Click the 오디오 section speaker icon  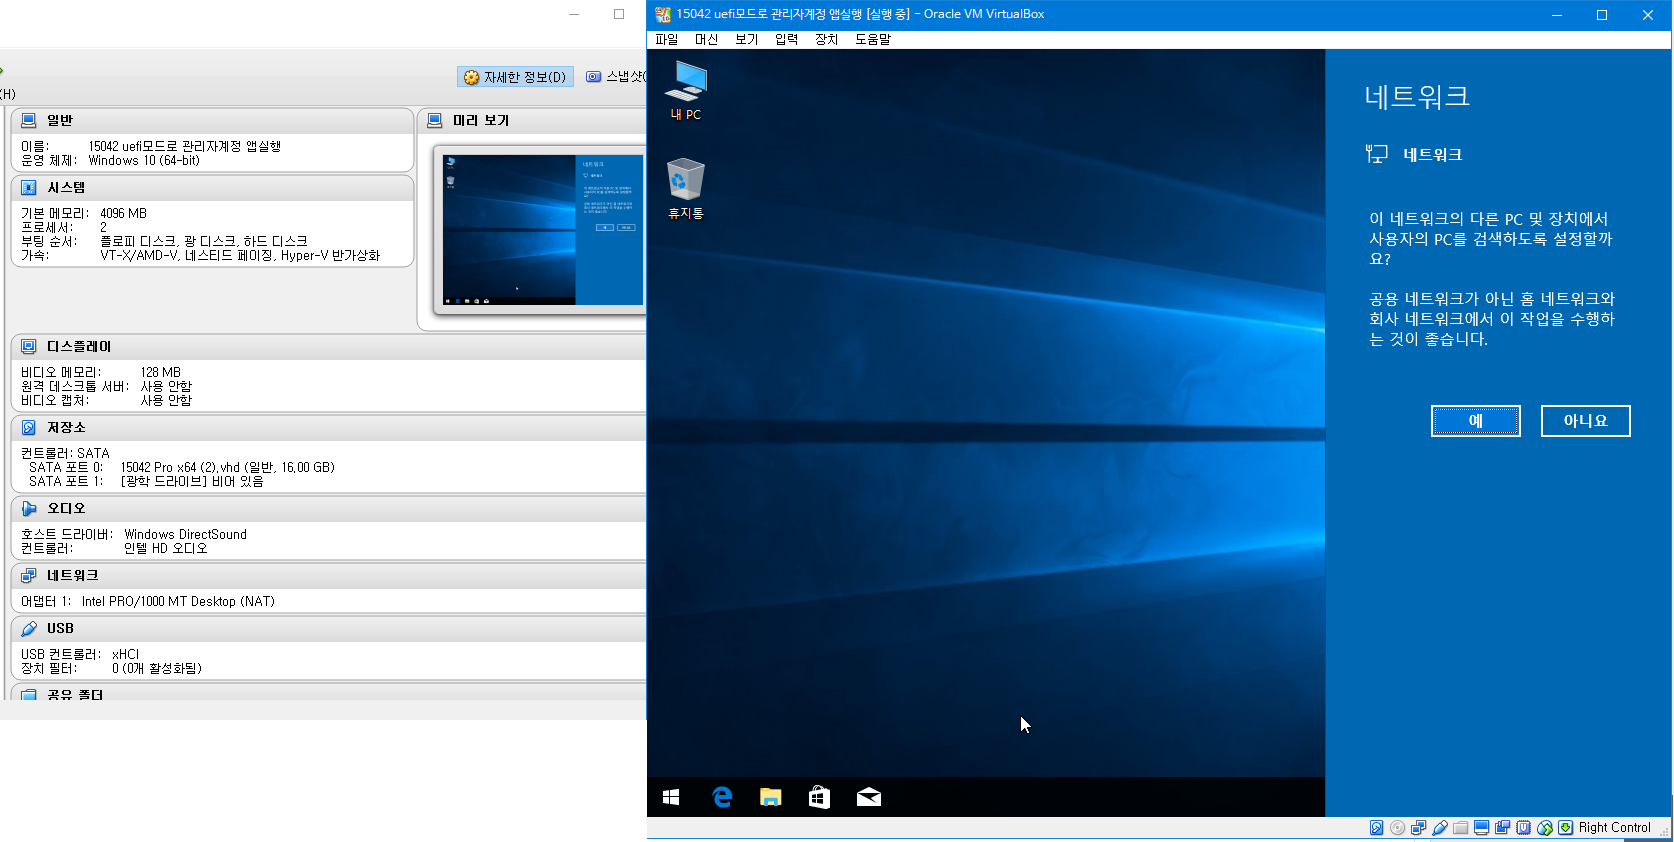(x=29, y=508)
